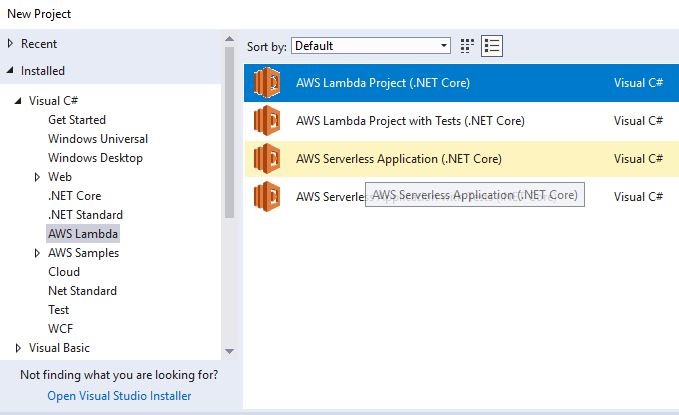Click the tree panel scrollbar thumb

(x=230, y=132)
